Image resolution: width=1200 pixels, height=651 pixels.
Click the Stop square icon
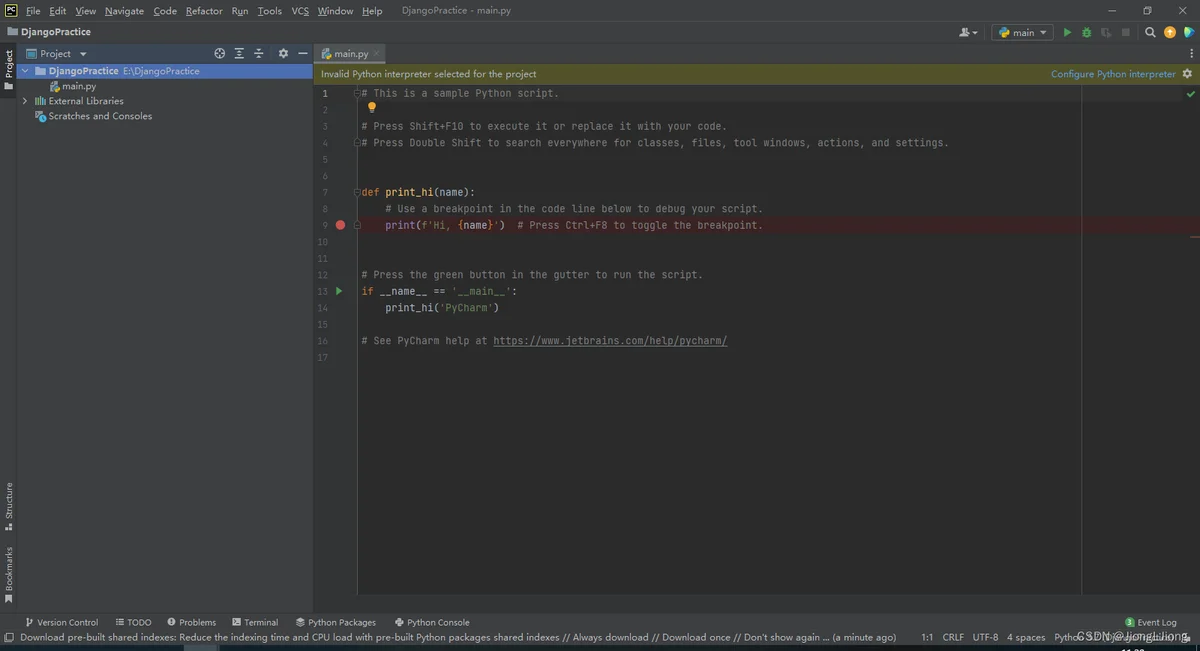[x=1126, y=32]
